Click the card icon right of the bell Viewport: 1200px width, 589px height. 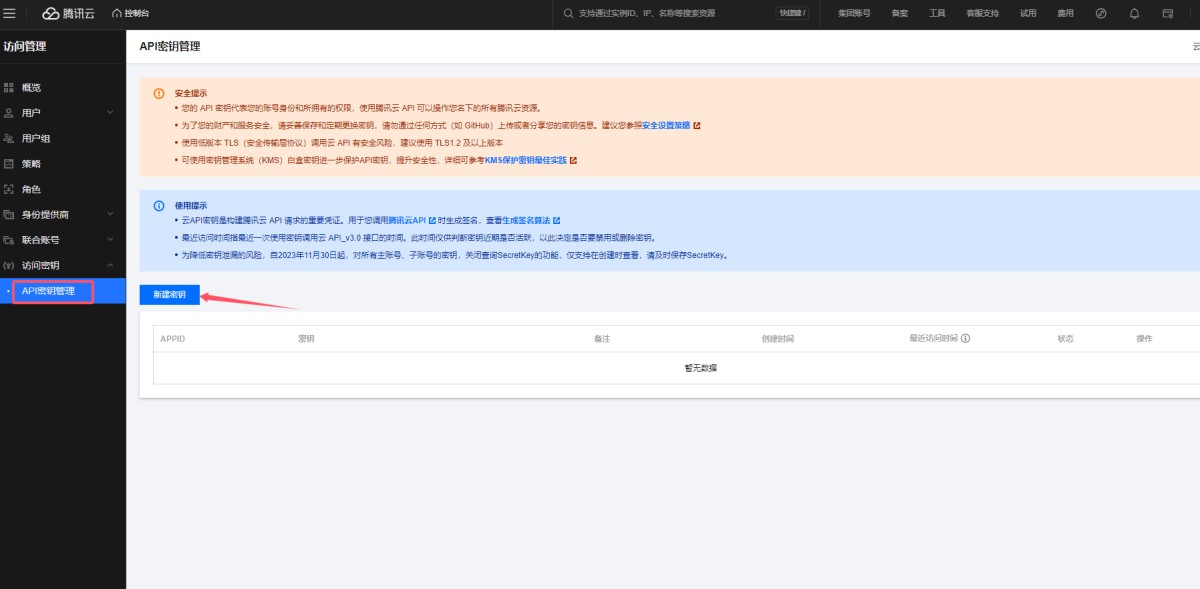coord(1167,14)
